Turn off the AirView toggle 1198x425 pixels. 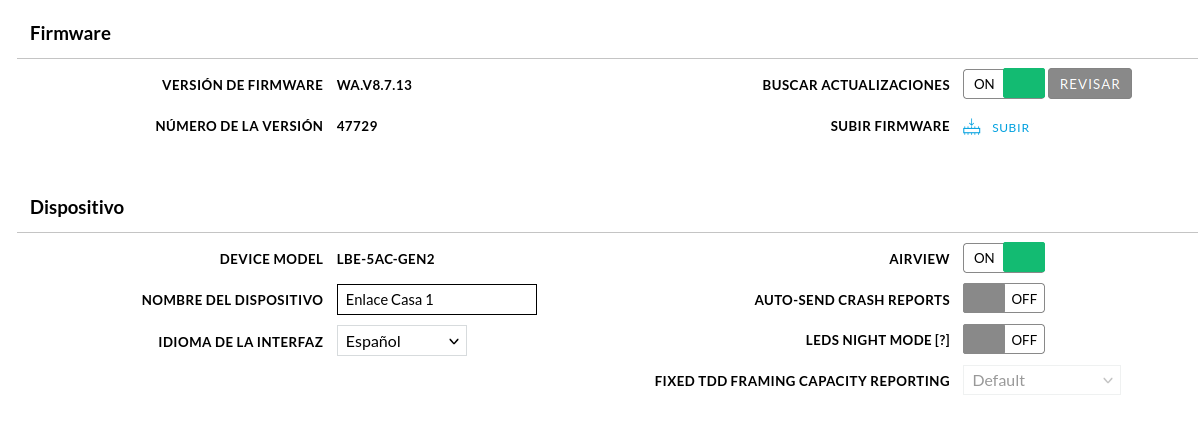coord(1003,258)
